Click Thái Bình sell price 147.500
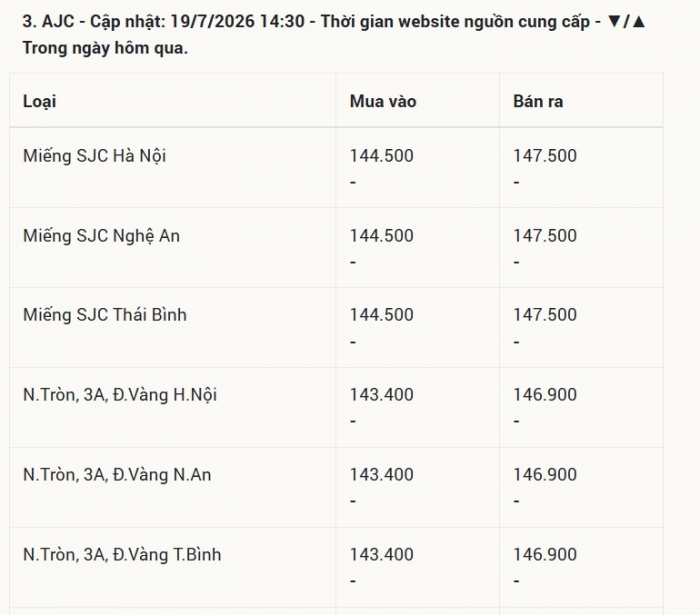700x615 pixels. 545,315
